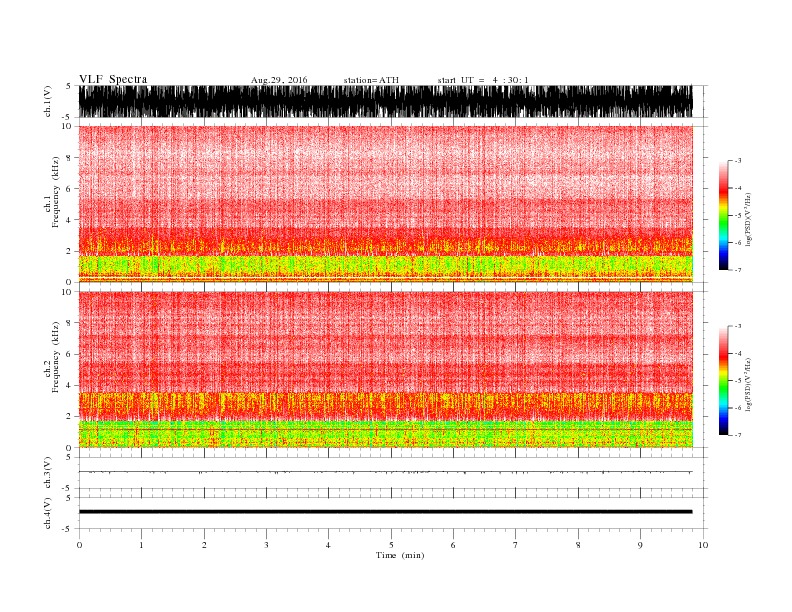Click the '8' kHz tick on ch.1 frequency axis
This screenshot has width=792, height=612.
click(69, 158)
